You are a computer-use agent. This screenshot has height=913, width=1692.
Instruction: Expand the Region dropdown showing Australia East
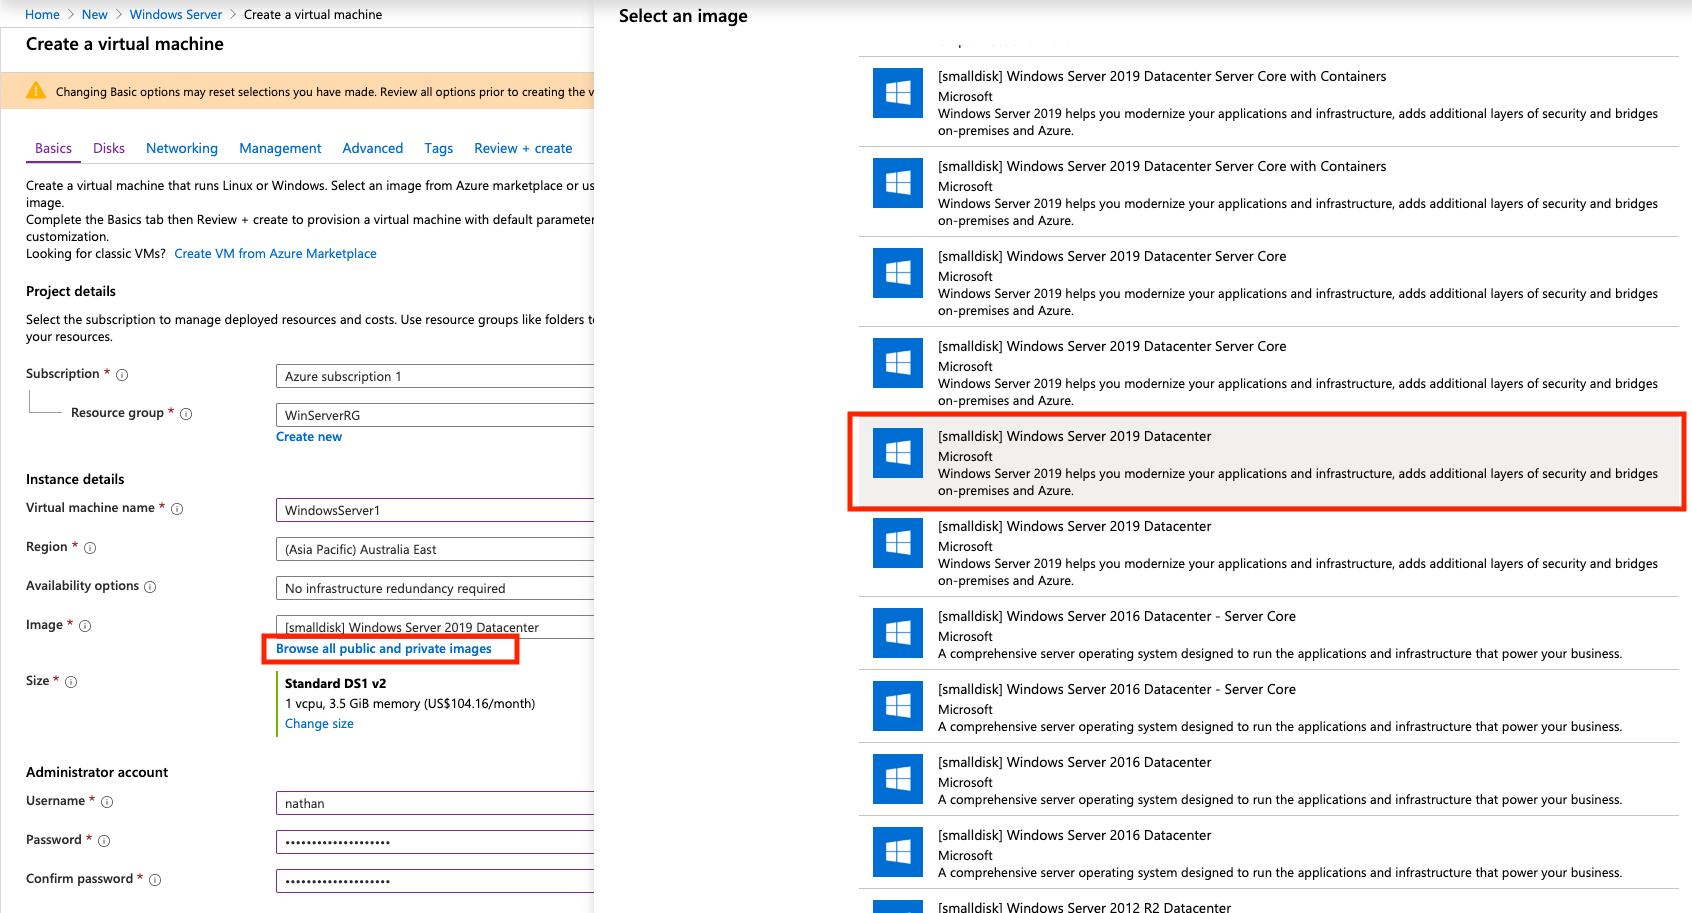pos(434,549)
